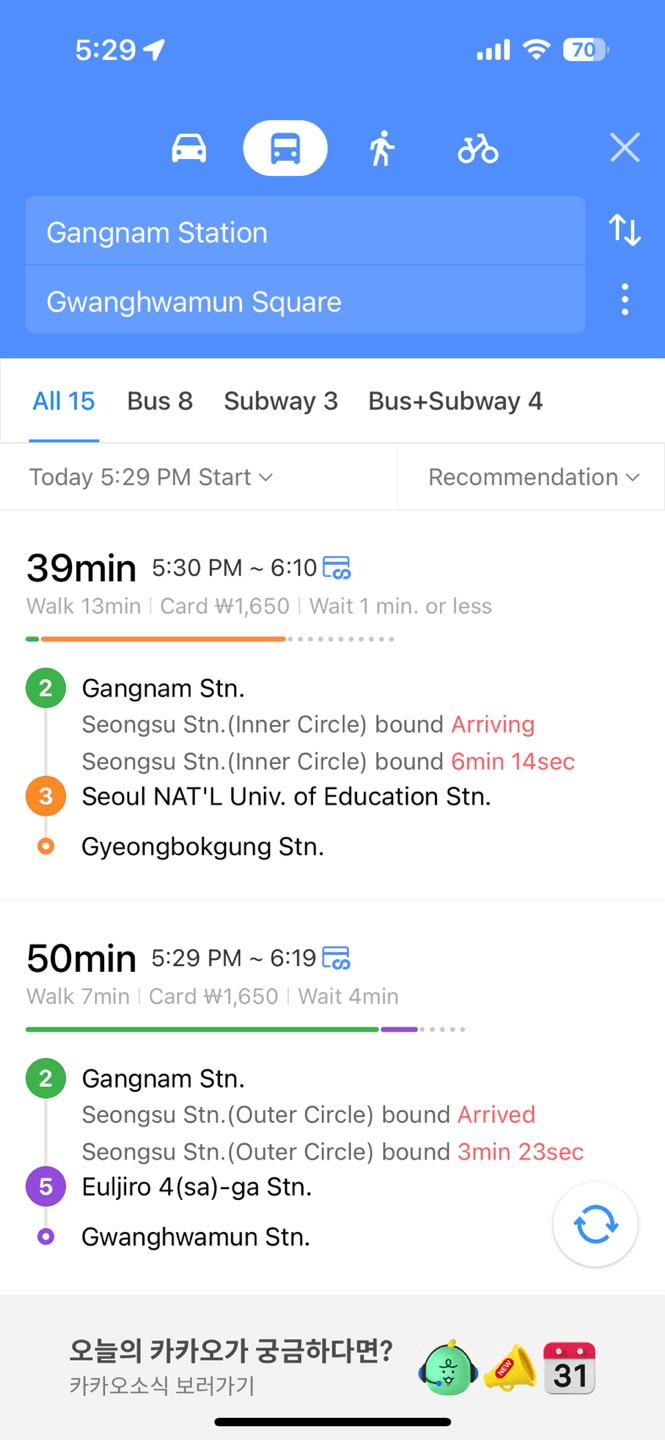Tap the refresh routes button

click(x=595, y=1225)
